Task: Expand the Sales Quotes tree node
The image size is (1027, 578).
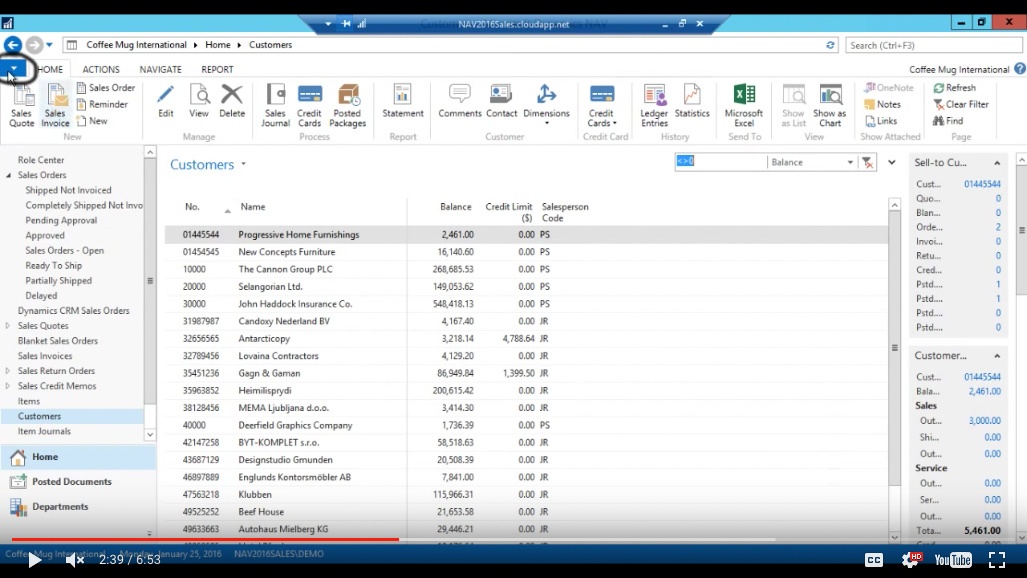Action: click(8, 326)
